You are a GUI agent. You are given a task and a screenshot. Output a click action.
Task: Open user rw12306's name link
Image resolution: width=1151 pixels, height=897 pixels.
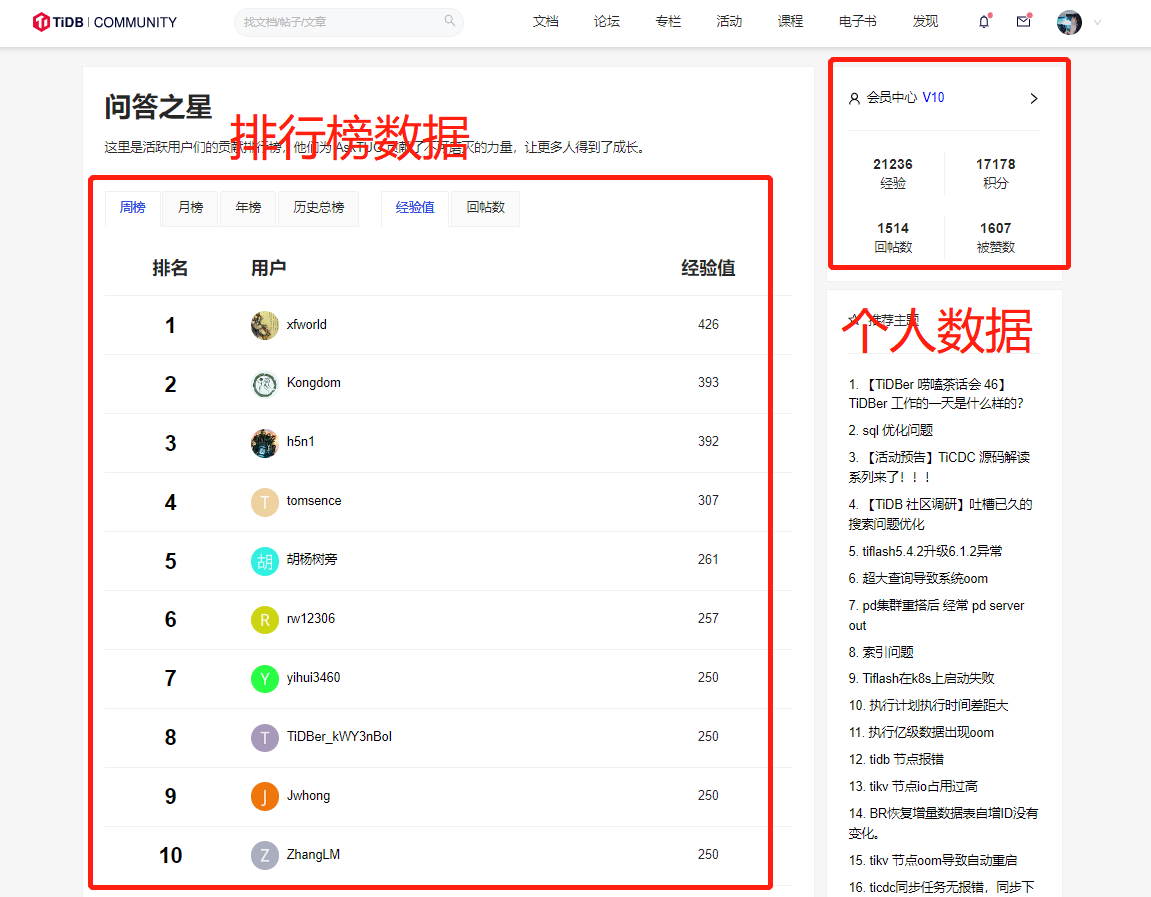coord(311,619)
